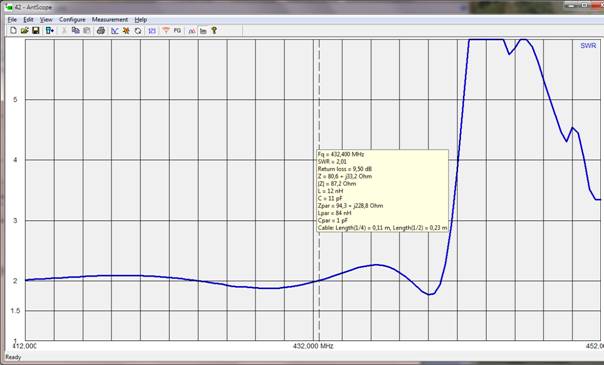Click the orange burst toolbar icon

point(126,30)
